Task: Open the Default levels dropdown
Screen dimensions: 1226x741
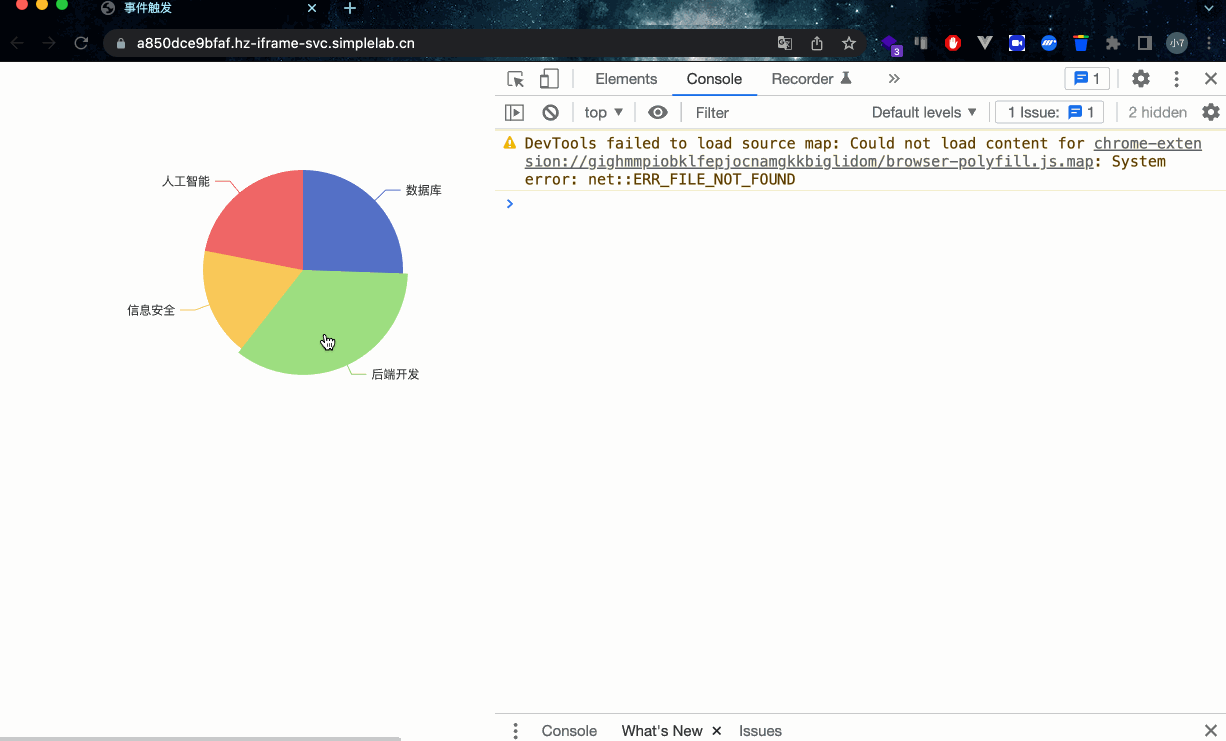Action: (x=924, y=112)
